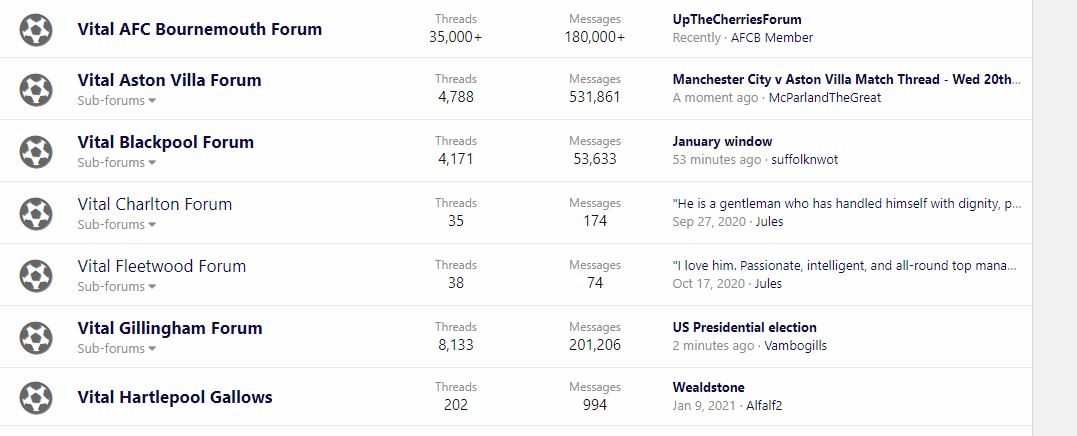Click the soccer ball icon beside Vital Gillingham Forum
The image size is (1077, 436).
click(x=36, y=338)
